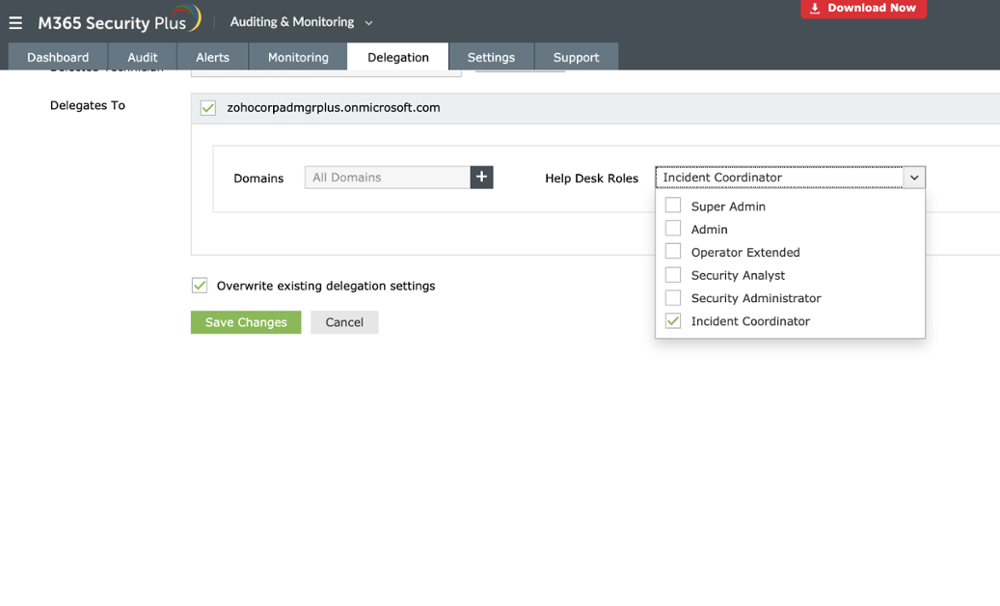Click the Delegates To label
This screenshot has width=1000, height=606.
(x=87, y=105)
